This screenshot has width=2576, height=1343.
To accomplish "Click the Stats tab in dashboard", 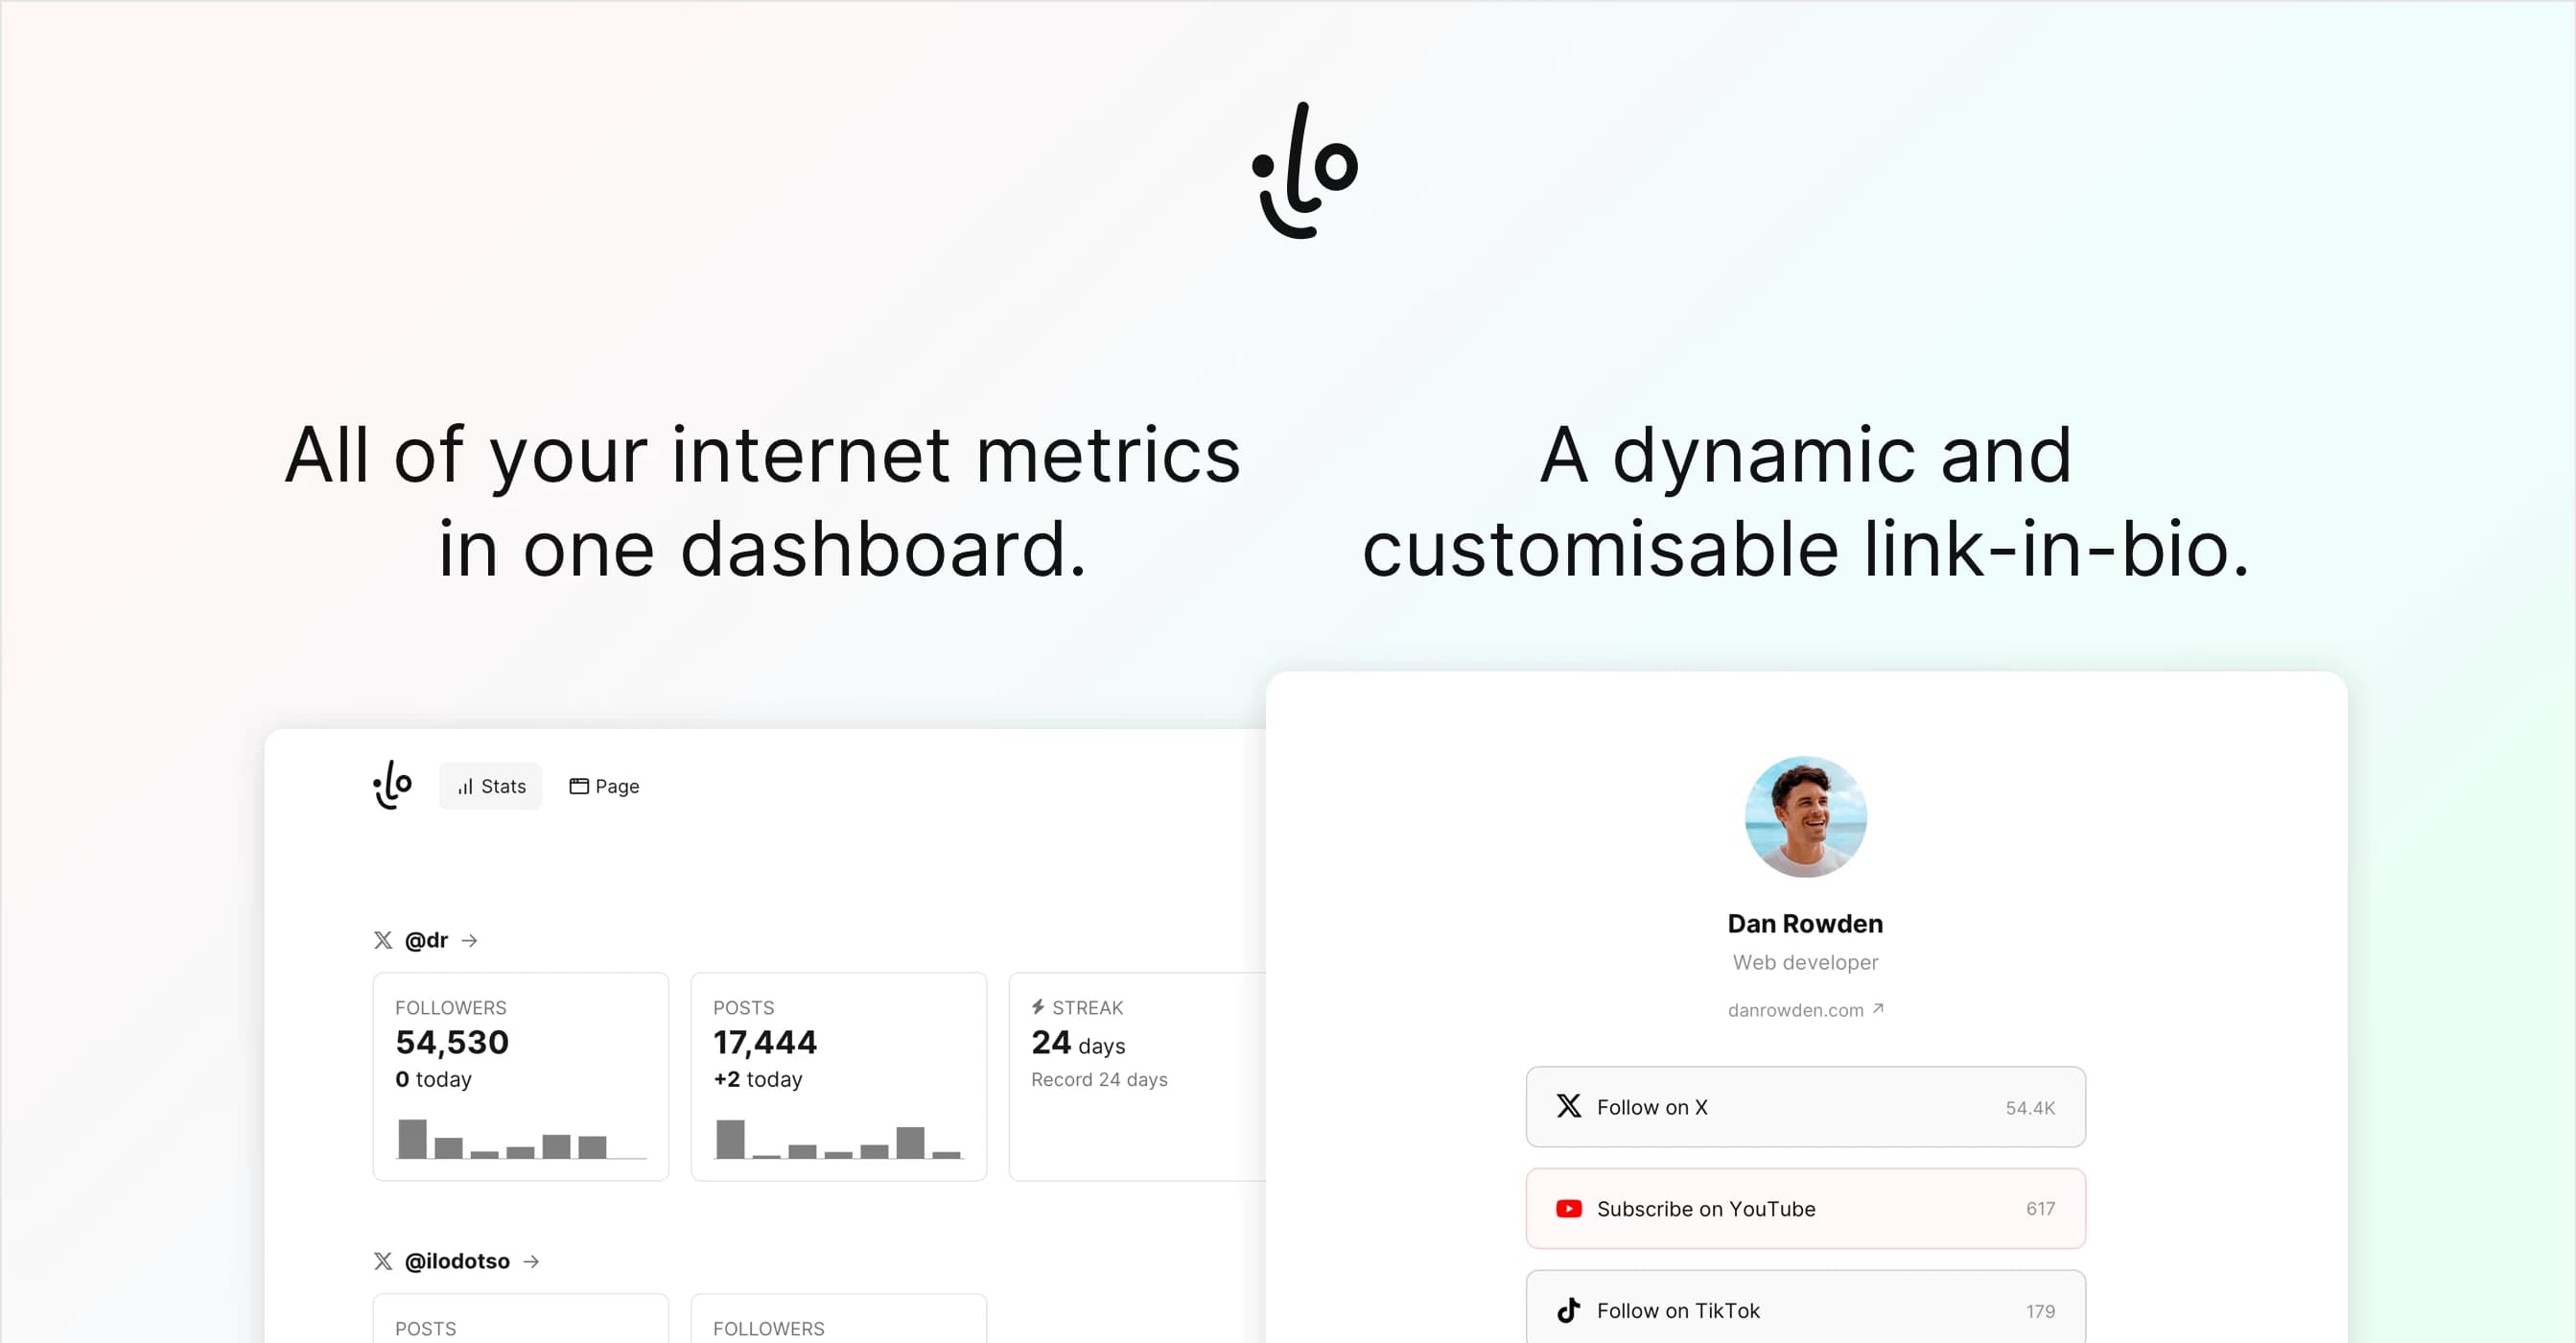I will [491, 786].
